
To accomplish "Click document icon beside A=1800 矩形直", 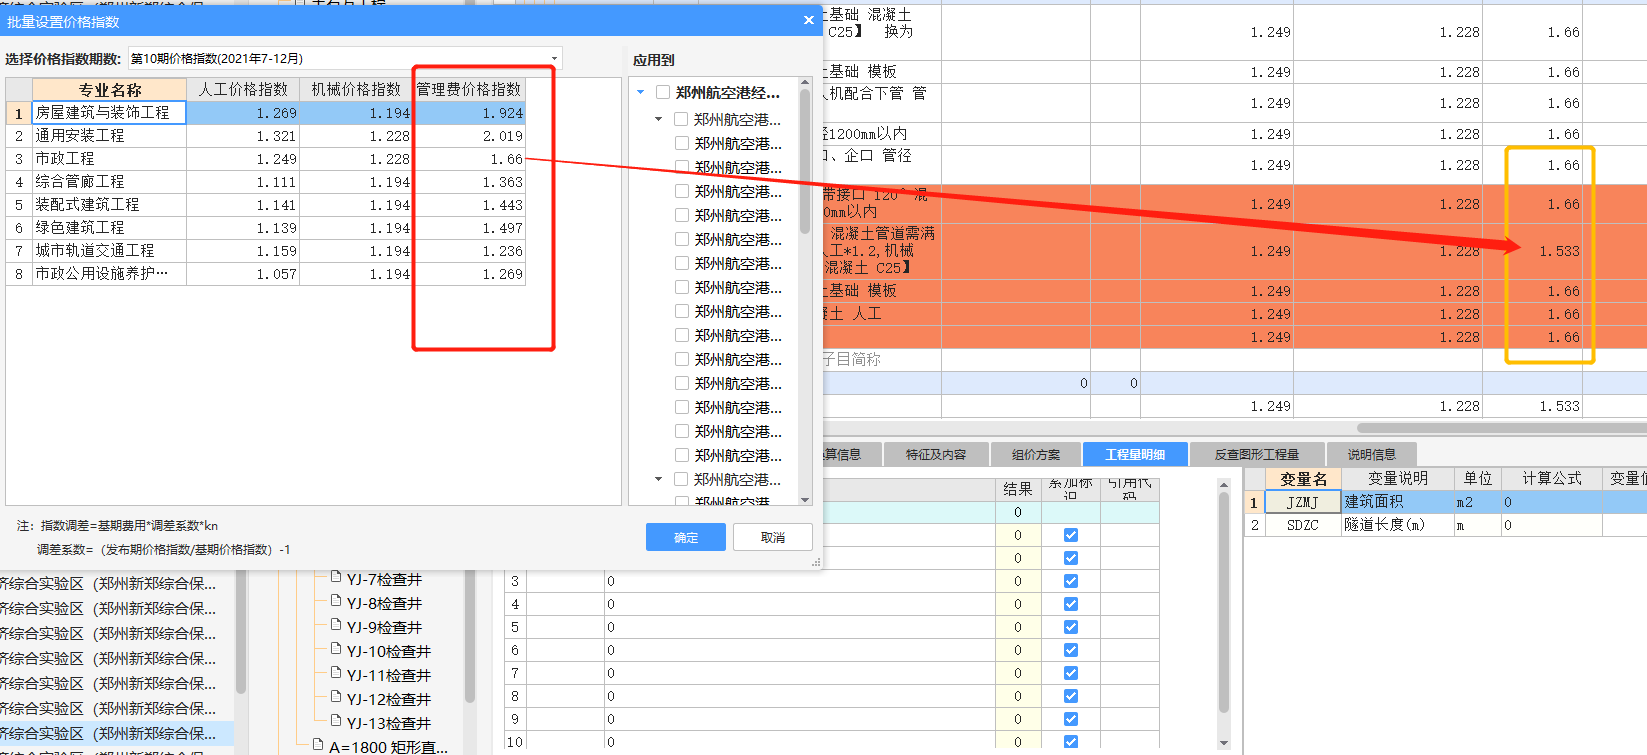I will 318,745.
